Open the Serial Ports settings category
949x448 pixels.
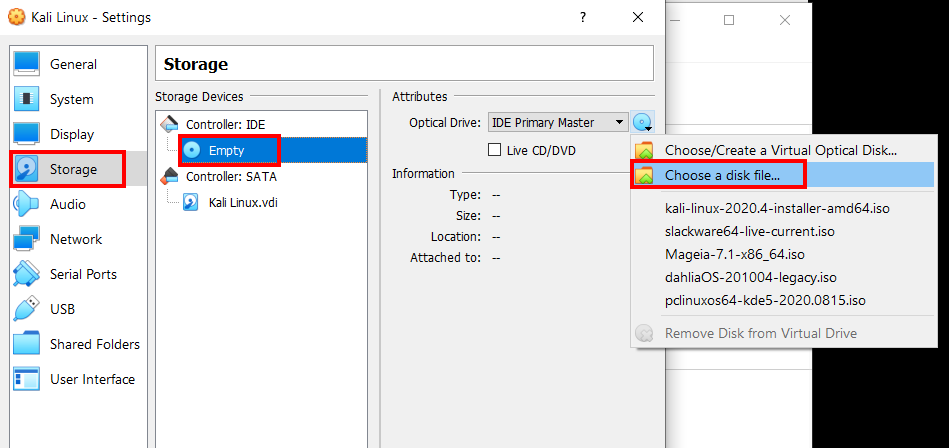(79, 274)
